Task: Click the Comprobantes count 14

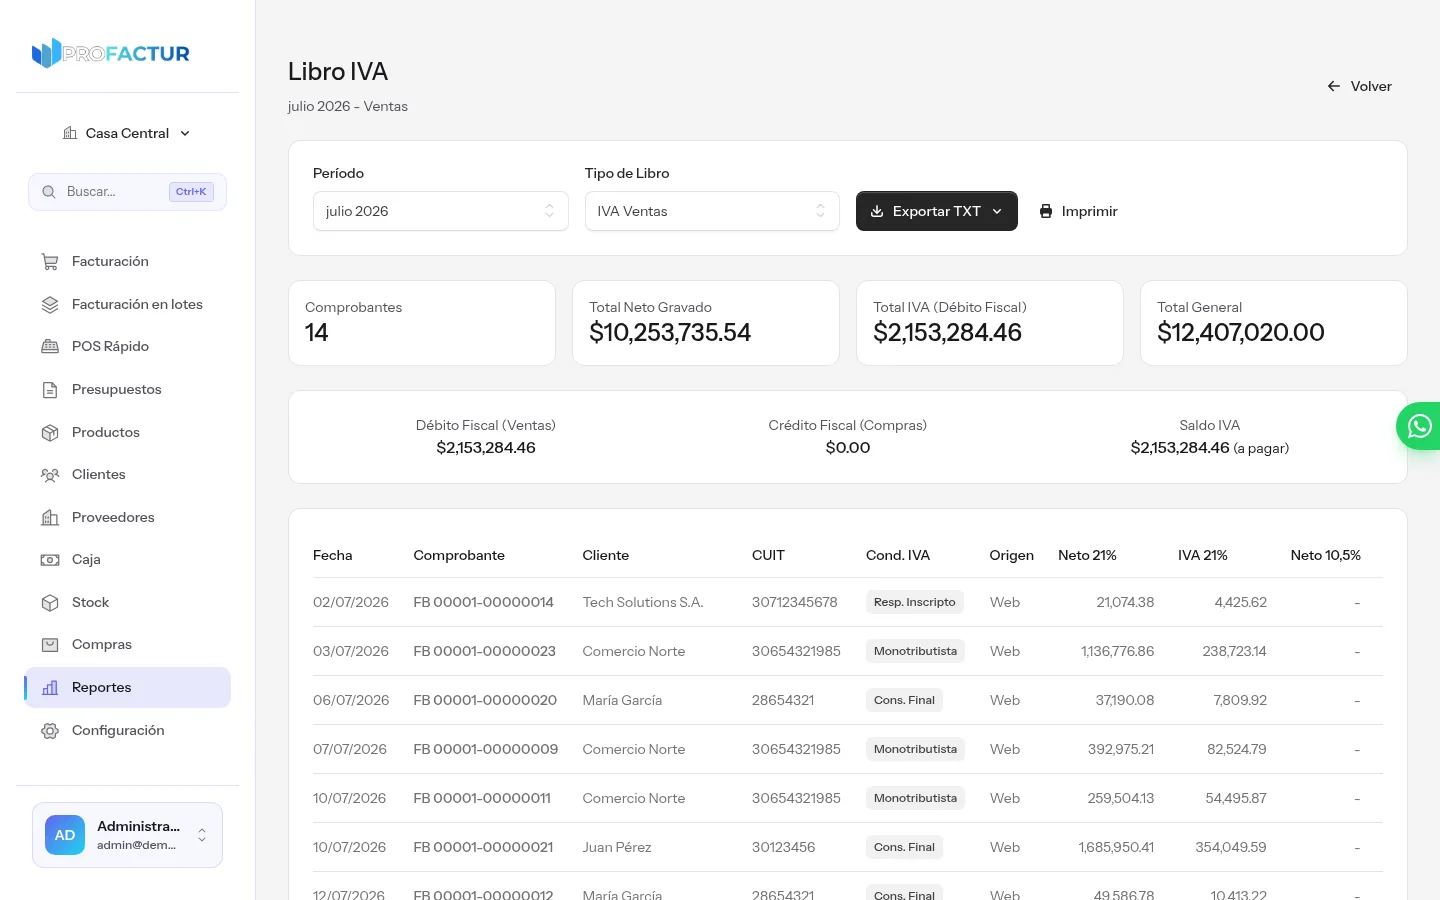Action: 317,332
